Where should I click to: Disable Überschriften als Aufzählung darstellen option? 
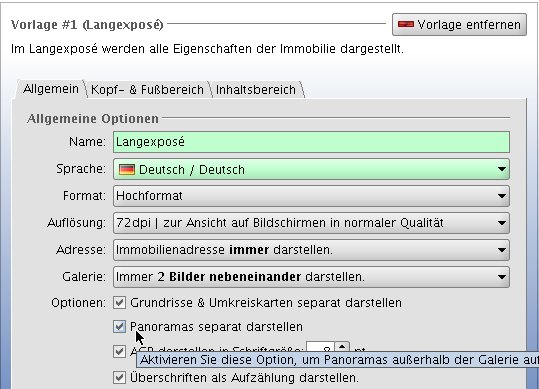(119, 377)
